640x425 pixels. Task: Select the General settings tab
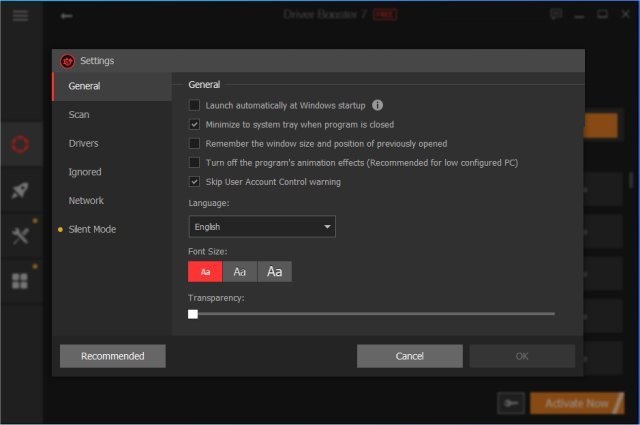tap(112, 86)
